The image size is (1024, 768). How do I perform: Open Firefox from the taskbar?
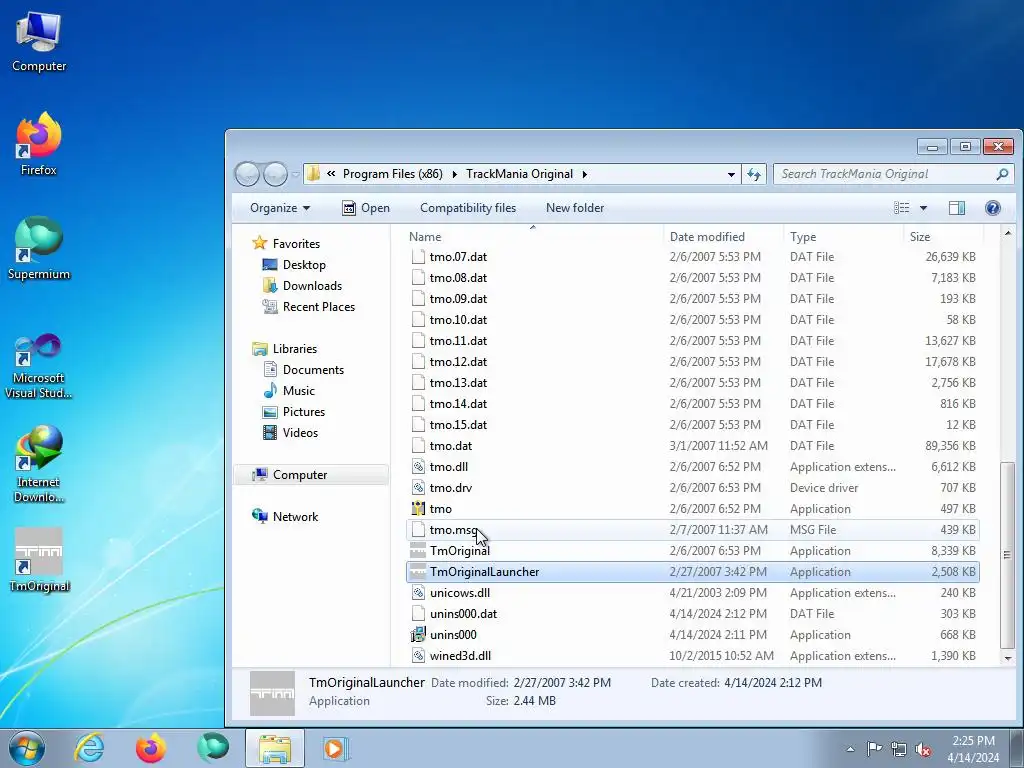(151, 748)
